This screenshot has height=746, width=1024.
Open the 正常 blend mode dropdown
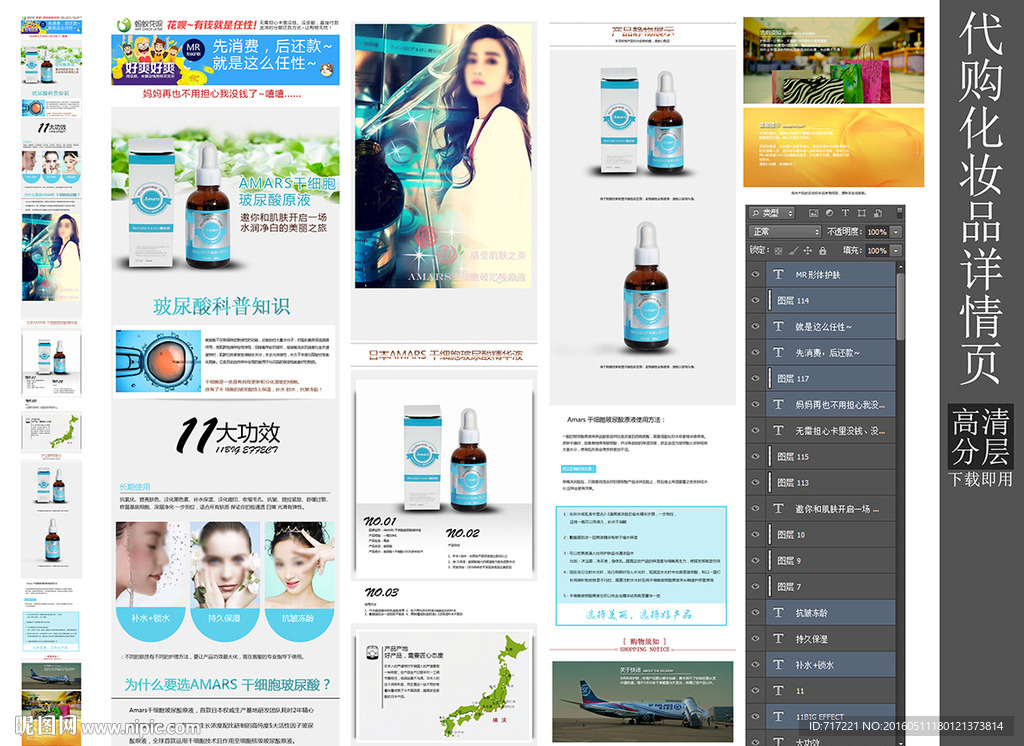784,232
